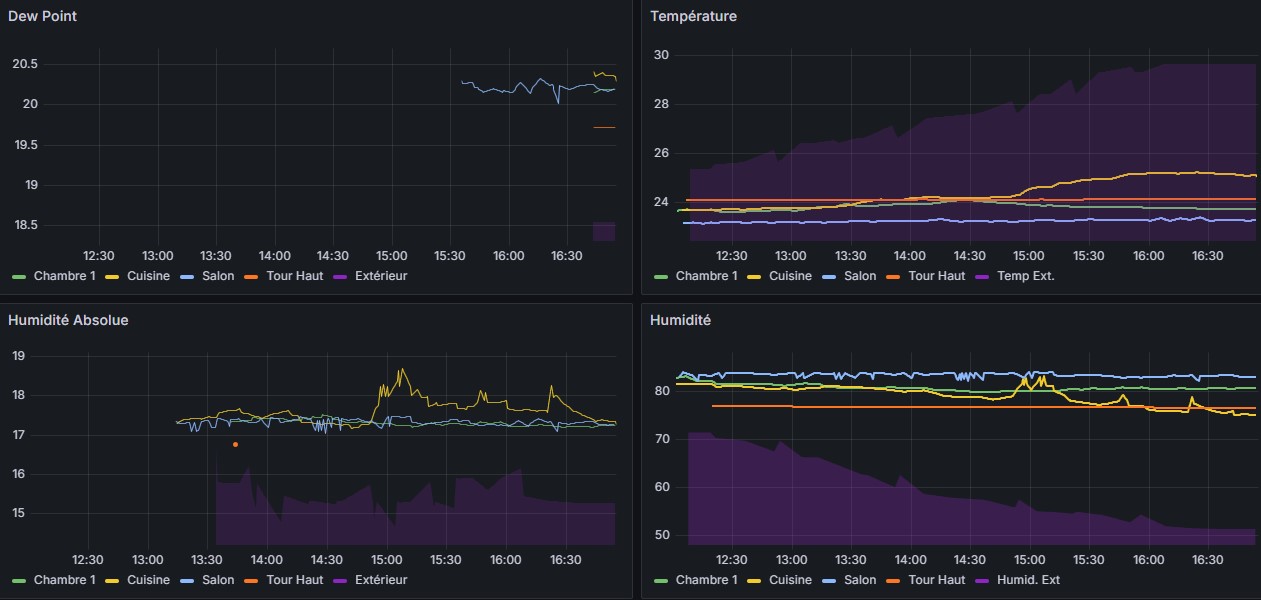1261x600 pixels.
Task: Click the Humidité panel title
Action: (679, 320)
